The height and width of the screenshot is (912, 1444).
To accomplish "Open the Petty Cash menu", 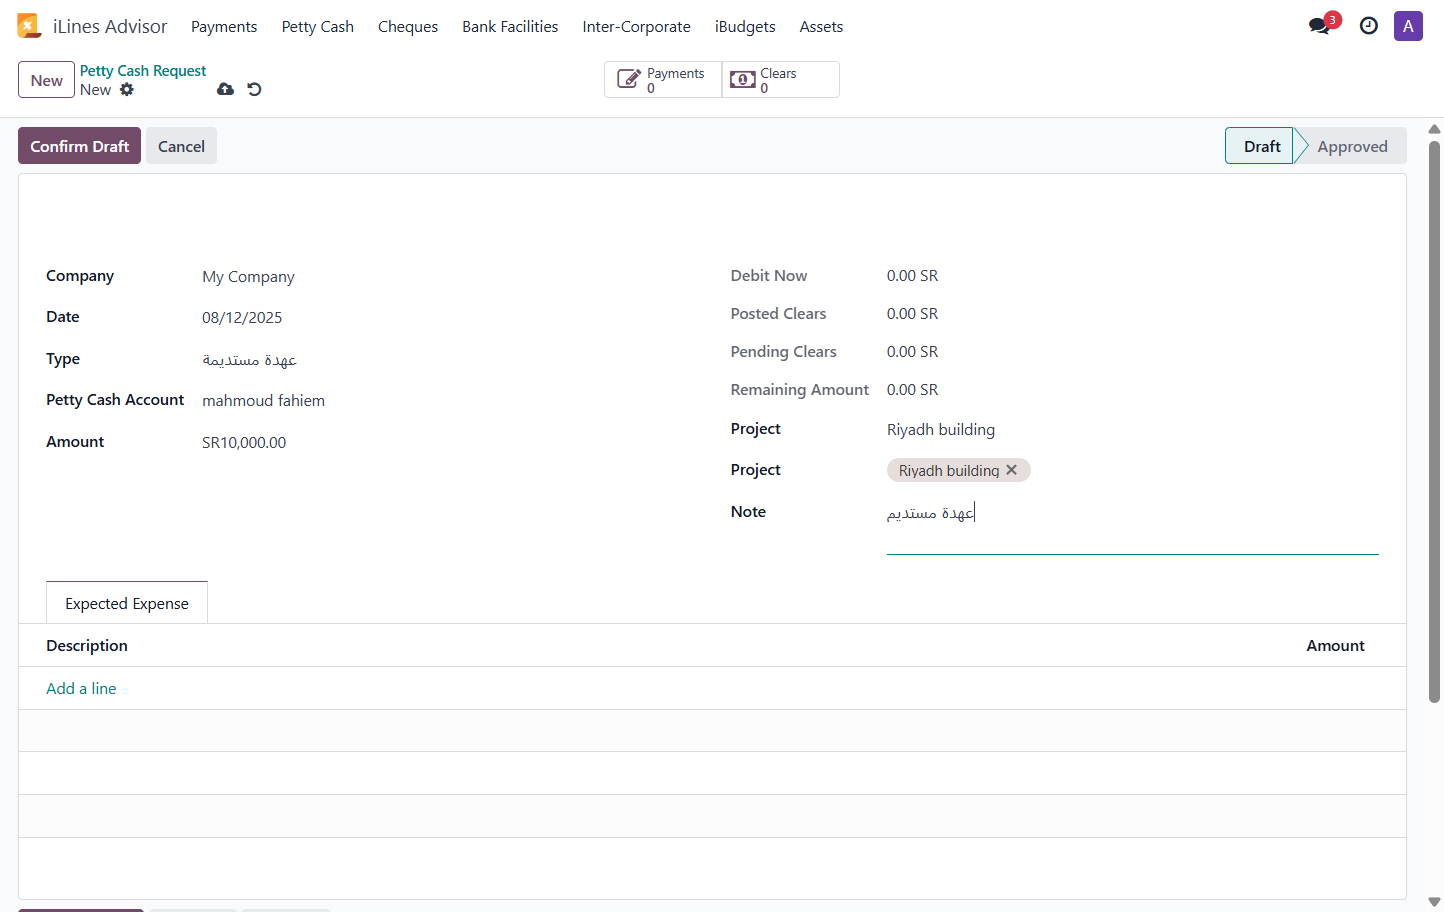I will (318, 27).
